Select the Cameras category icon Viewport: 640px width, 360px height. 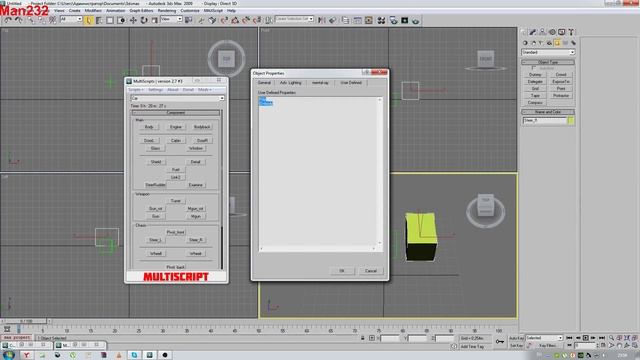point(549,43)
